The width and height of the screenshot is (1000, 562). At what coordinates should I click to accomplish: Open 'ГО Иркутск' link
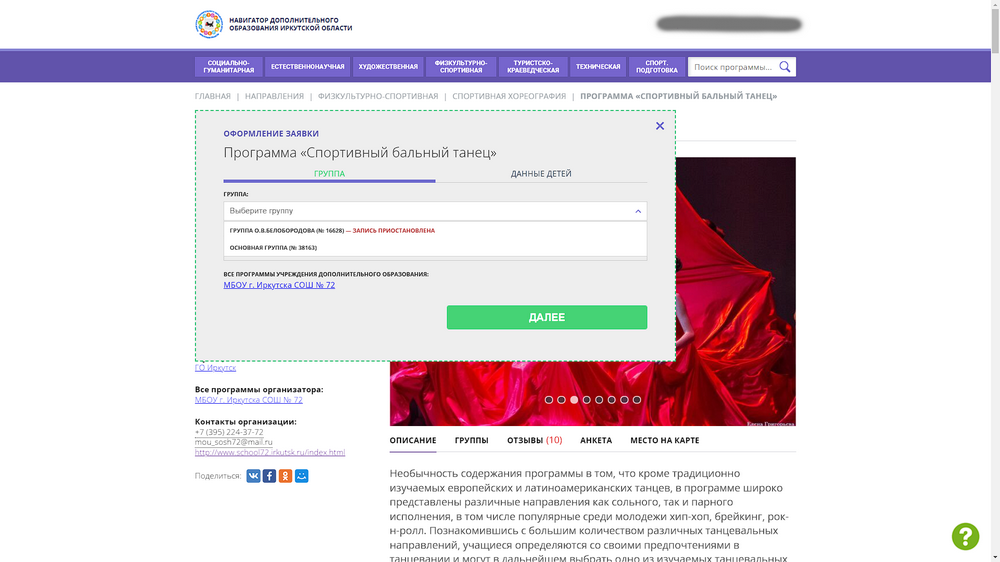pos(215,367)
